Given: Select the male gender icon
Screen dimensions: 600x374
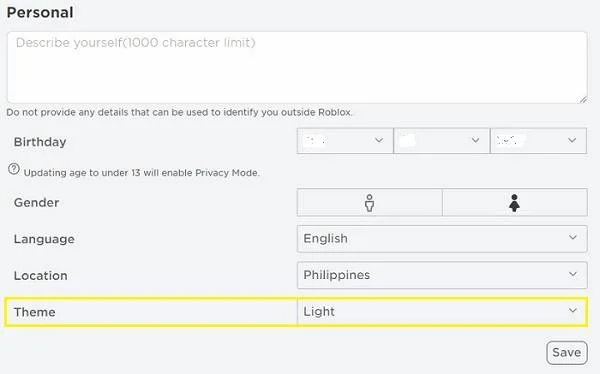Looking at the screenshot, I should coord(369,203).
